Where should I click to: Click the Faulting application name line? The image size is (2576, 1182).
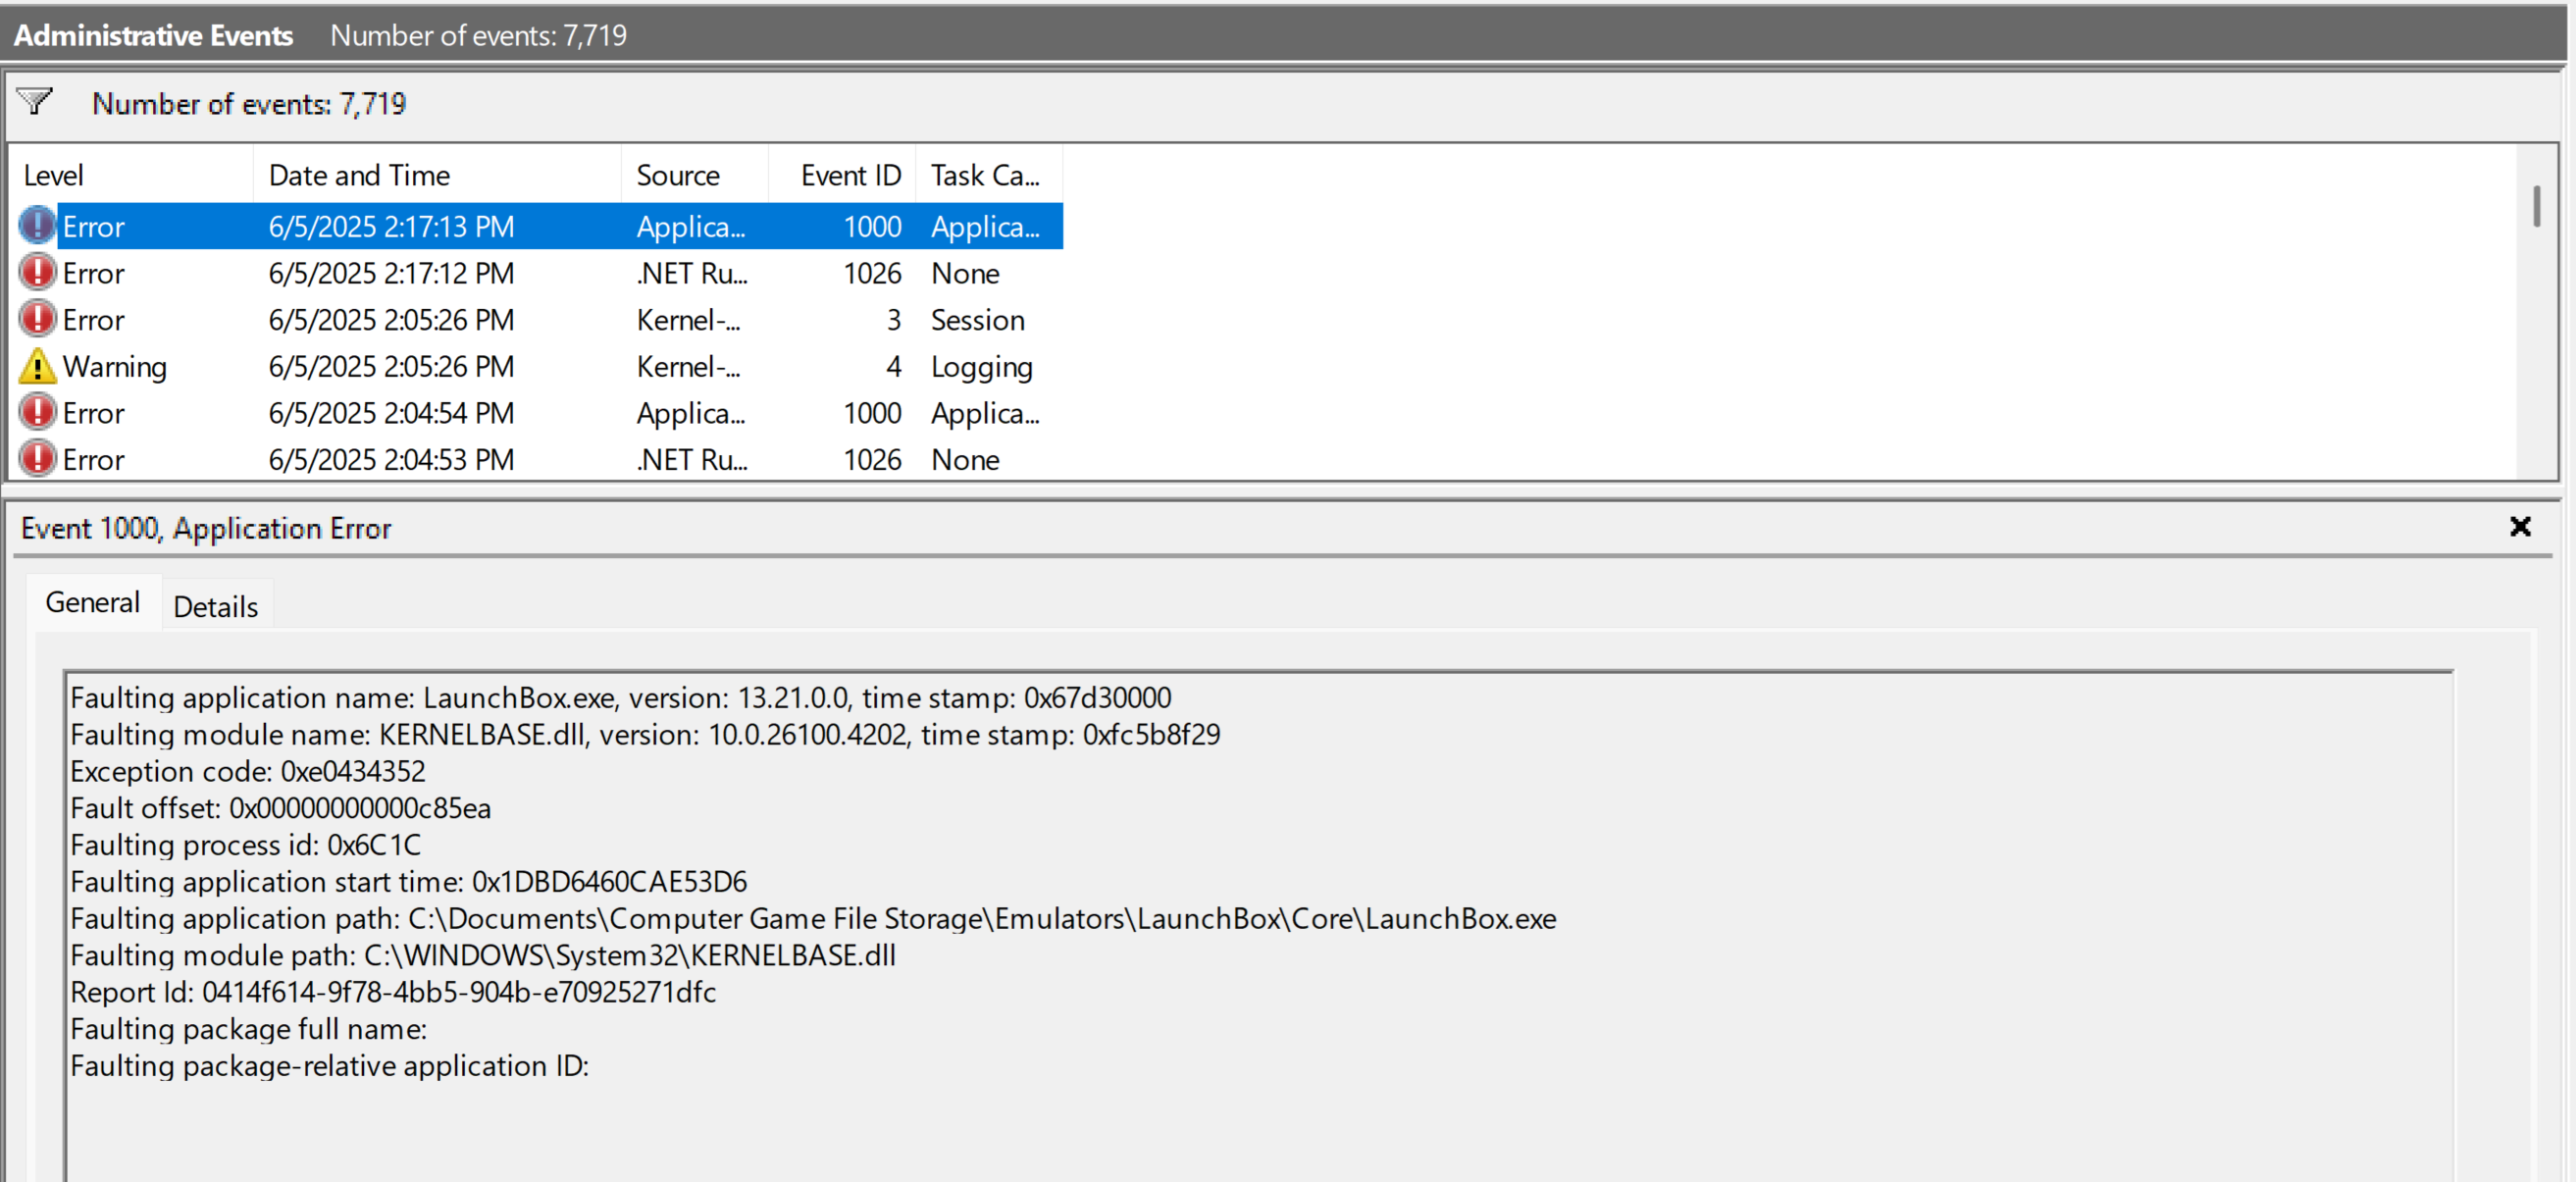620,697
